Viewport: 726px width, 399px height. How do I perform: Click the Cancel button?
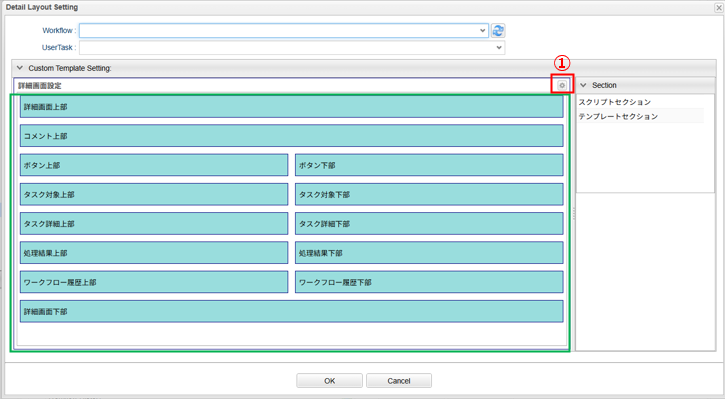[399, 381]
